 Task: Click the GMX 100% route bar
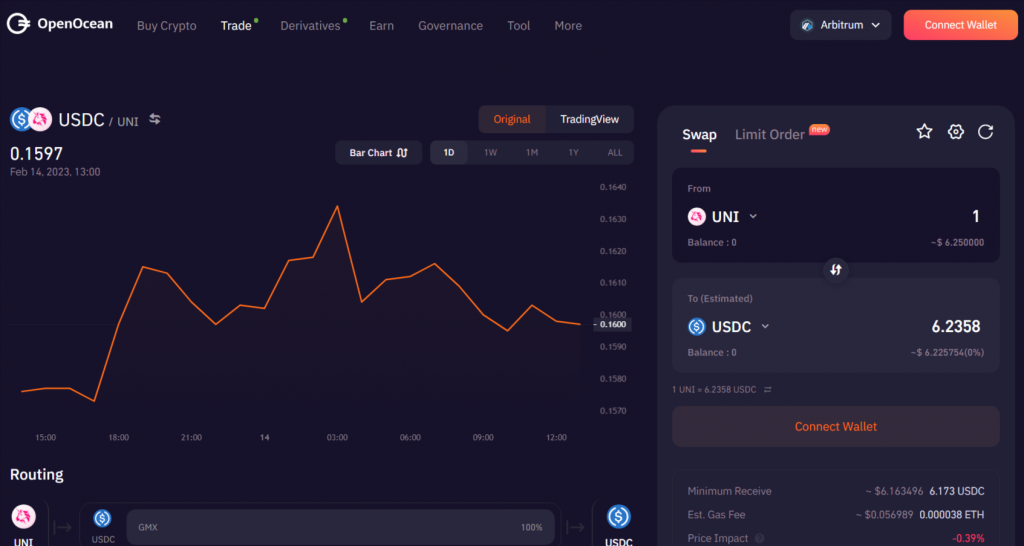[340, 527]
